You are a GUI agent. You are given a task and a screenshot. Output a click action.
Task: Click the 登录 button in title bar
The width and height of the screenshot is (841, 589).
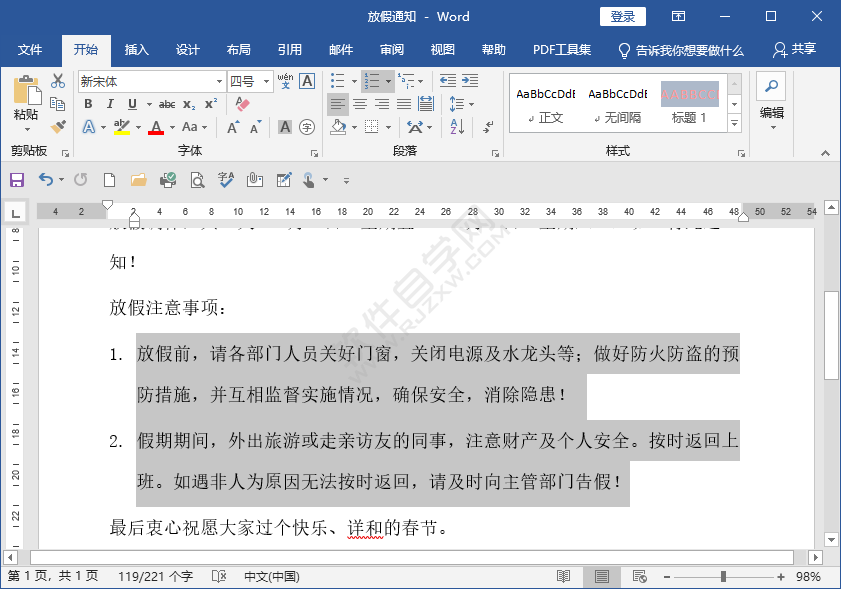click(625, 16)
